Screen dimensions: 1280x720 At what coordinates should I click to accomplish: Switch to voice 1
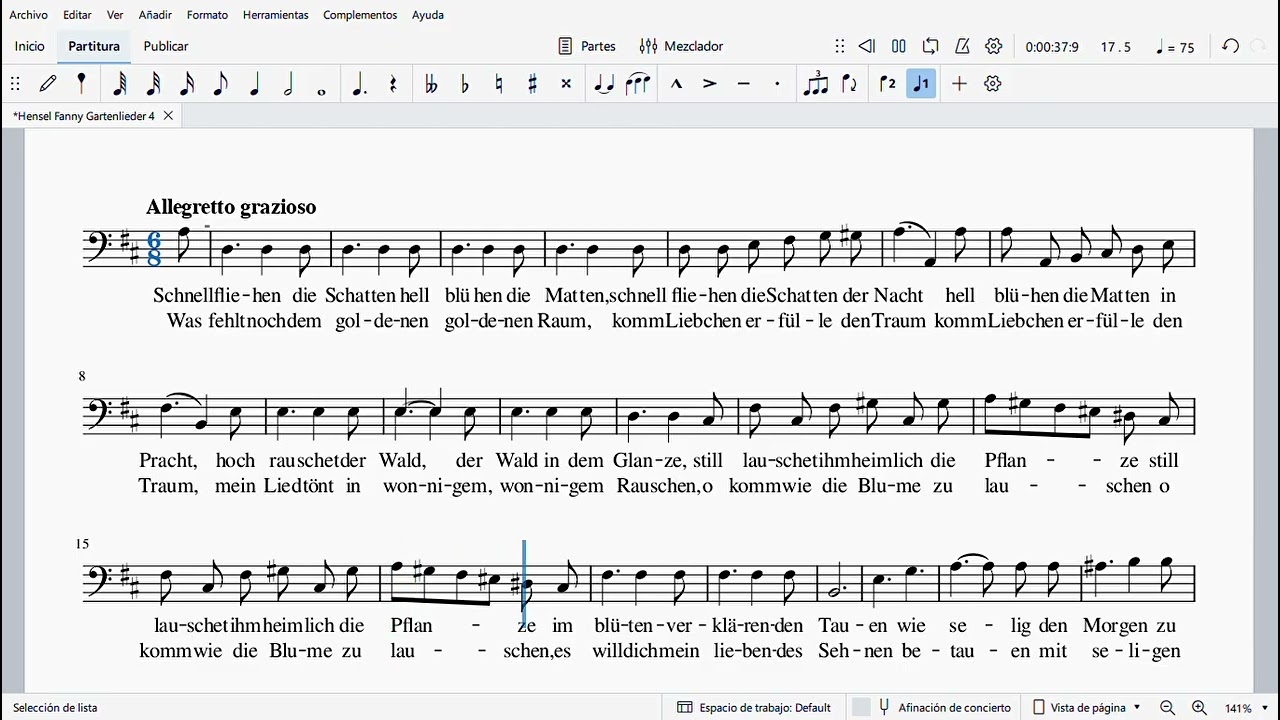(921, 84)
